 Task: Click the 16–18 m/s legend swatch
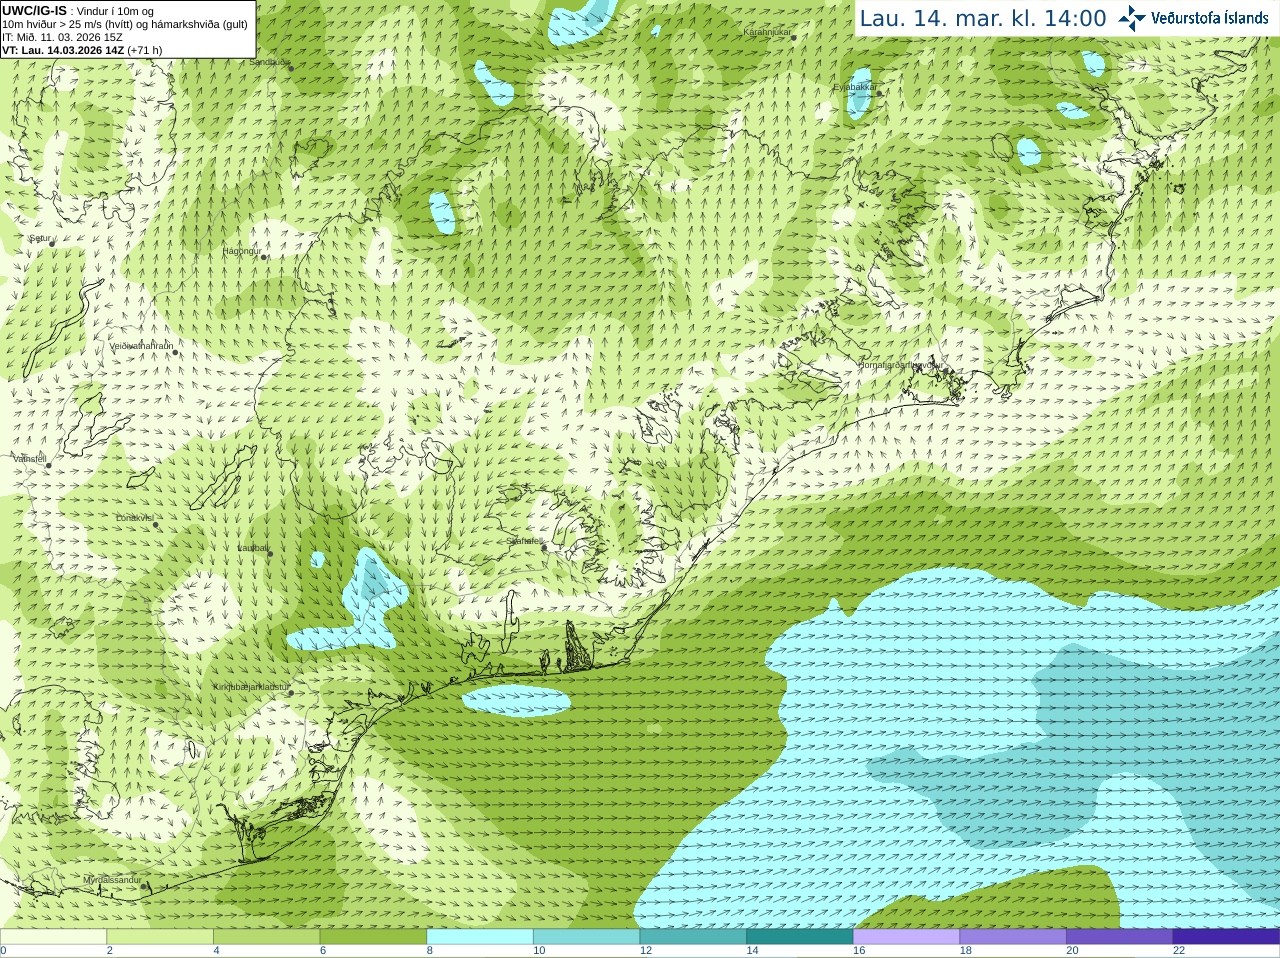(x=906, y=937)
